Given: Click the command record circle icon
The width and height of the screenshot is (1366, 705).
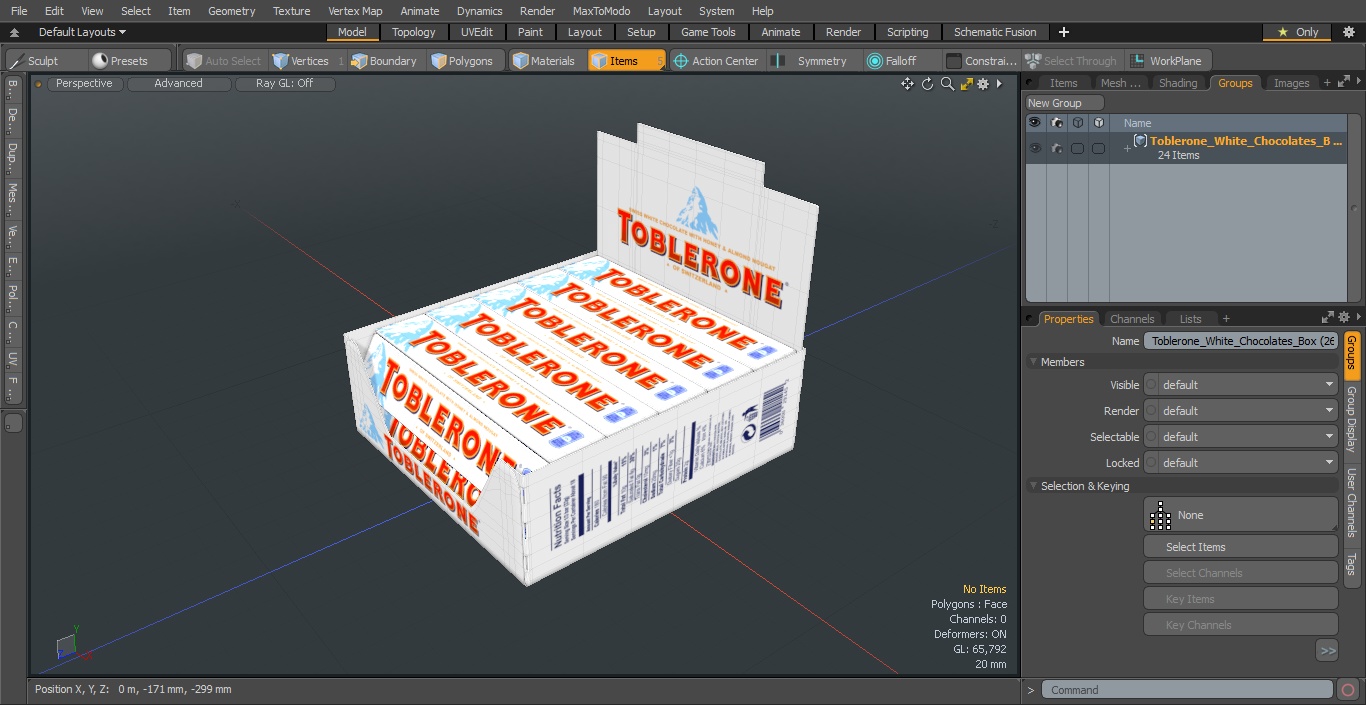Looking at the screenshot, I should pos(1348,690).
